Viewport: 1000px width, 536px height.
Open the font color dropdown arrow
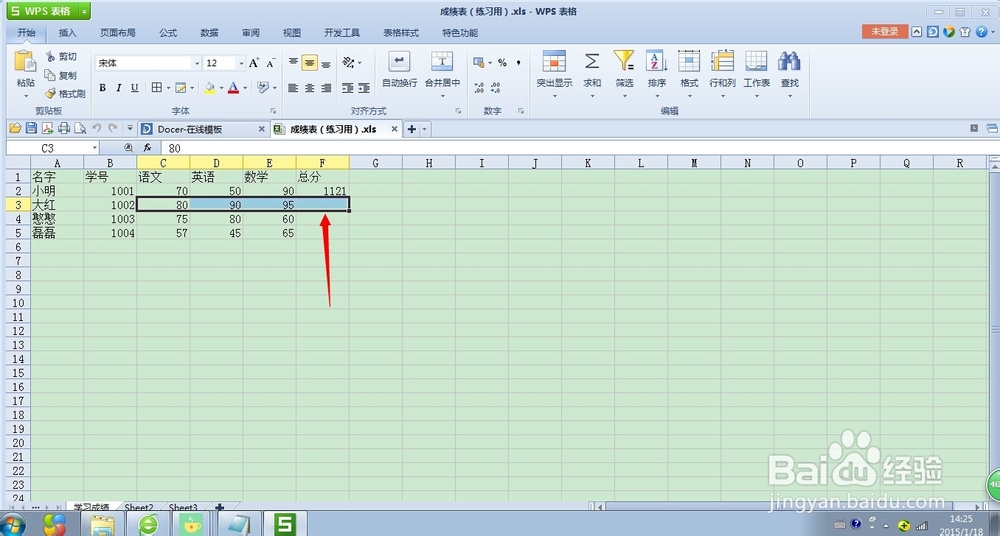(x=245, y=88)
